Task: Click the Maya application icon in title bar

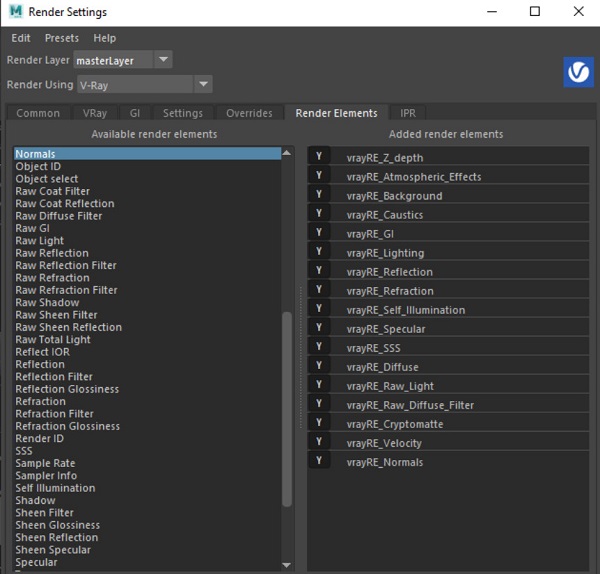Action: coord(16,12)
